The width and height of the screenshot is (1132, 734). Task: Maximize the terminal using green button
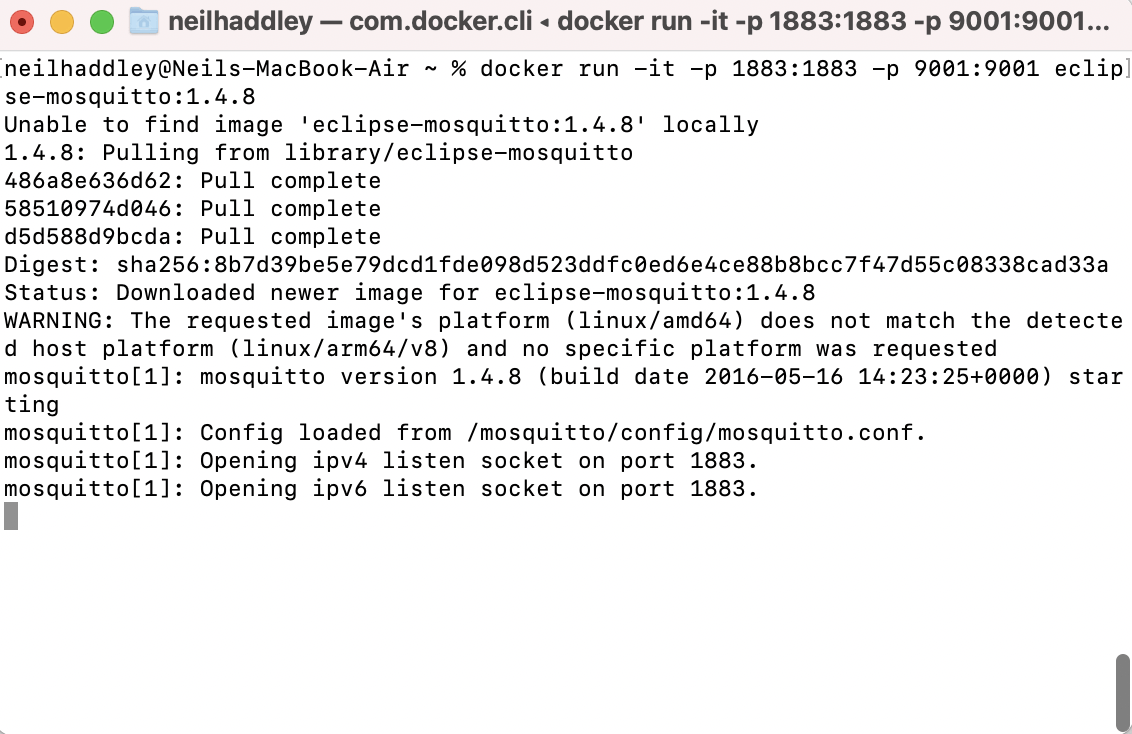pos(102,21)
